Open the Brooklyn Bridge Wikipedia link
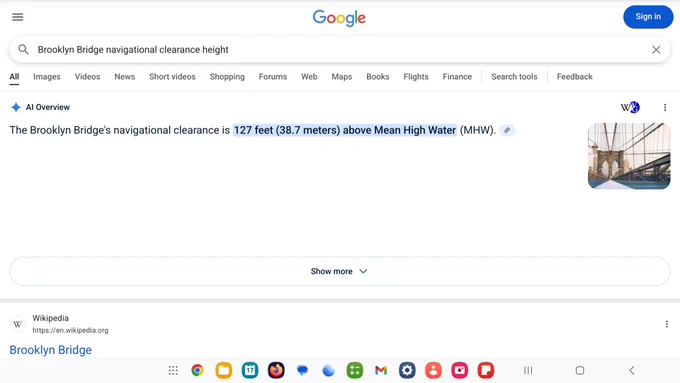The width and height of the screenshot is (680, 383). (51, 350)
